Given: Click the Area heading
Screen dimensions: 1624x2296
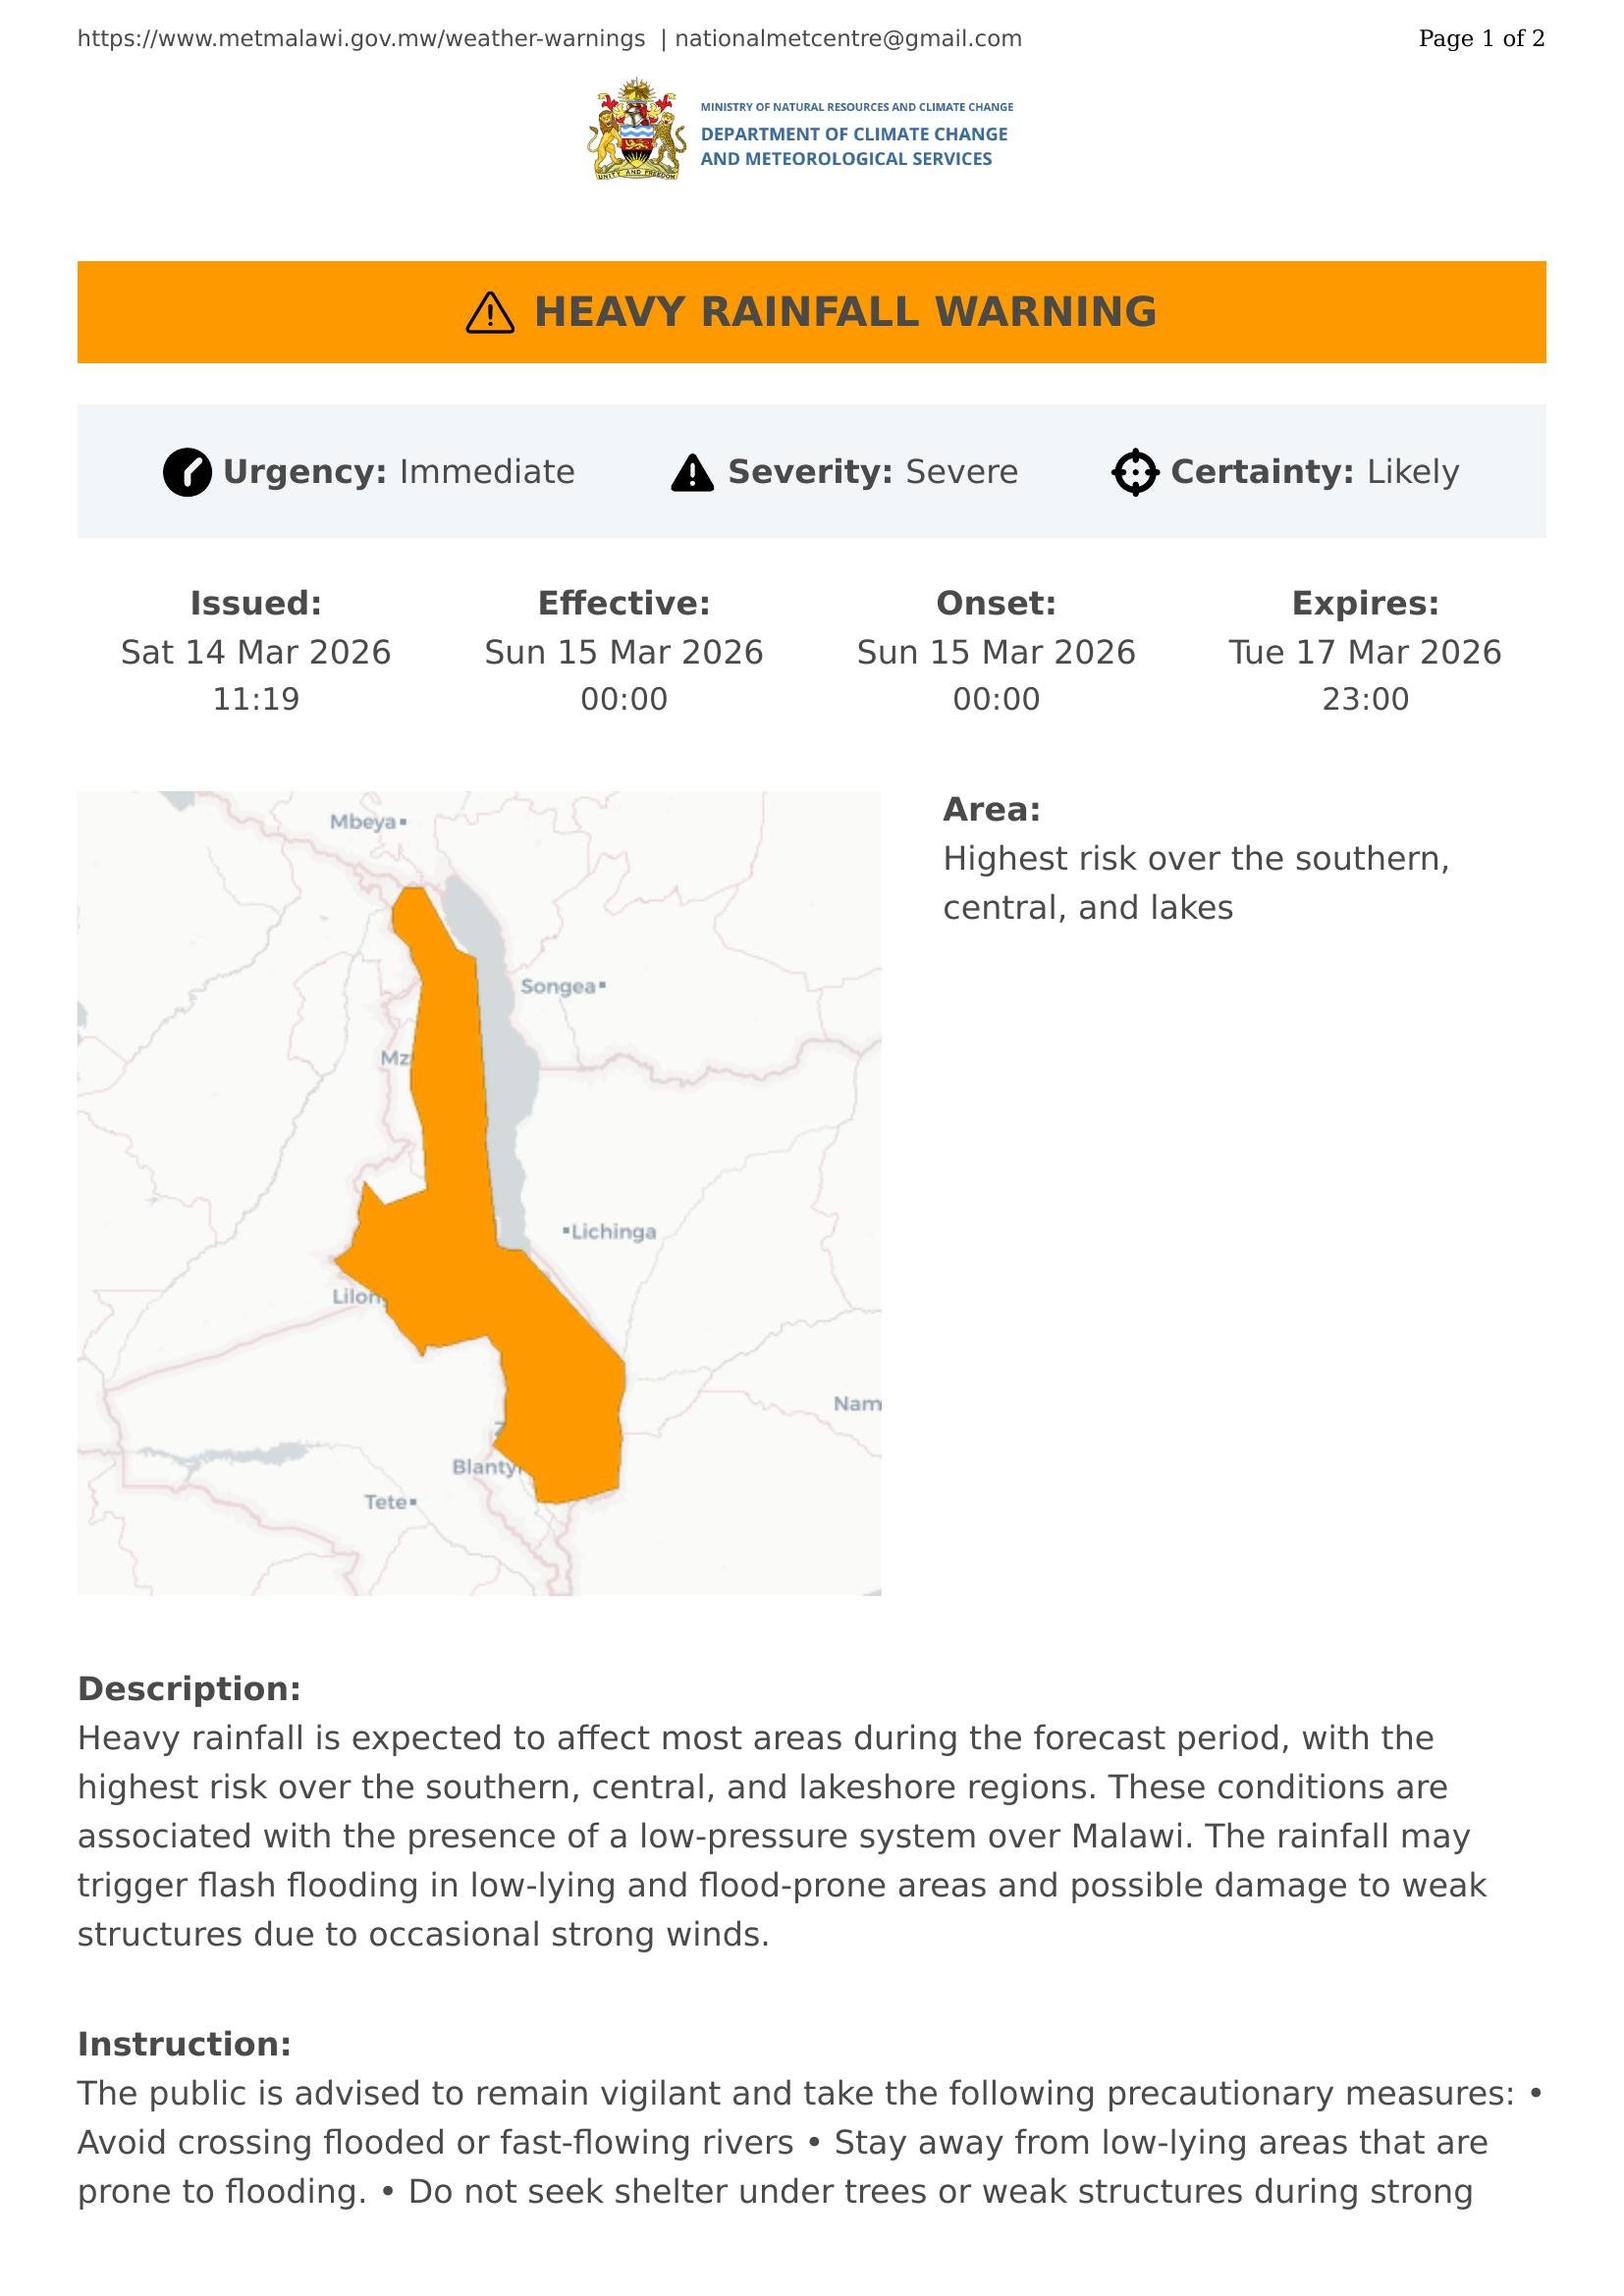Looking at the screenshot, I should coord(991,809).
